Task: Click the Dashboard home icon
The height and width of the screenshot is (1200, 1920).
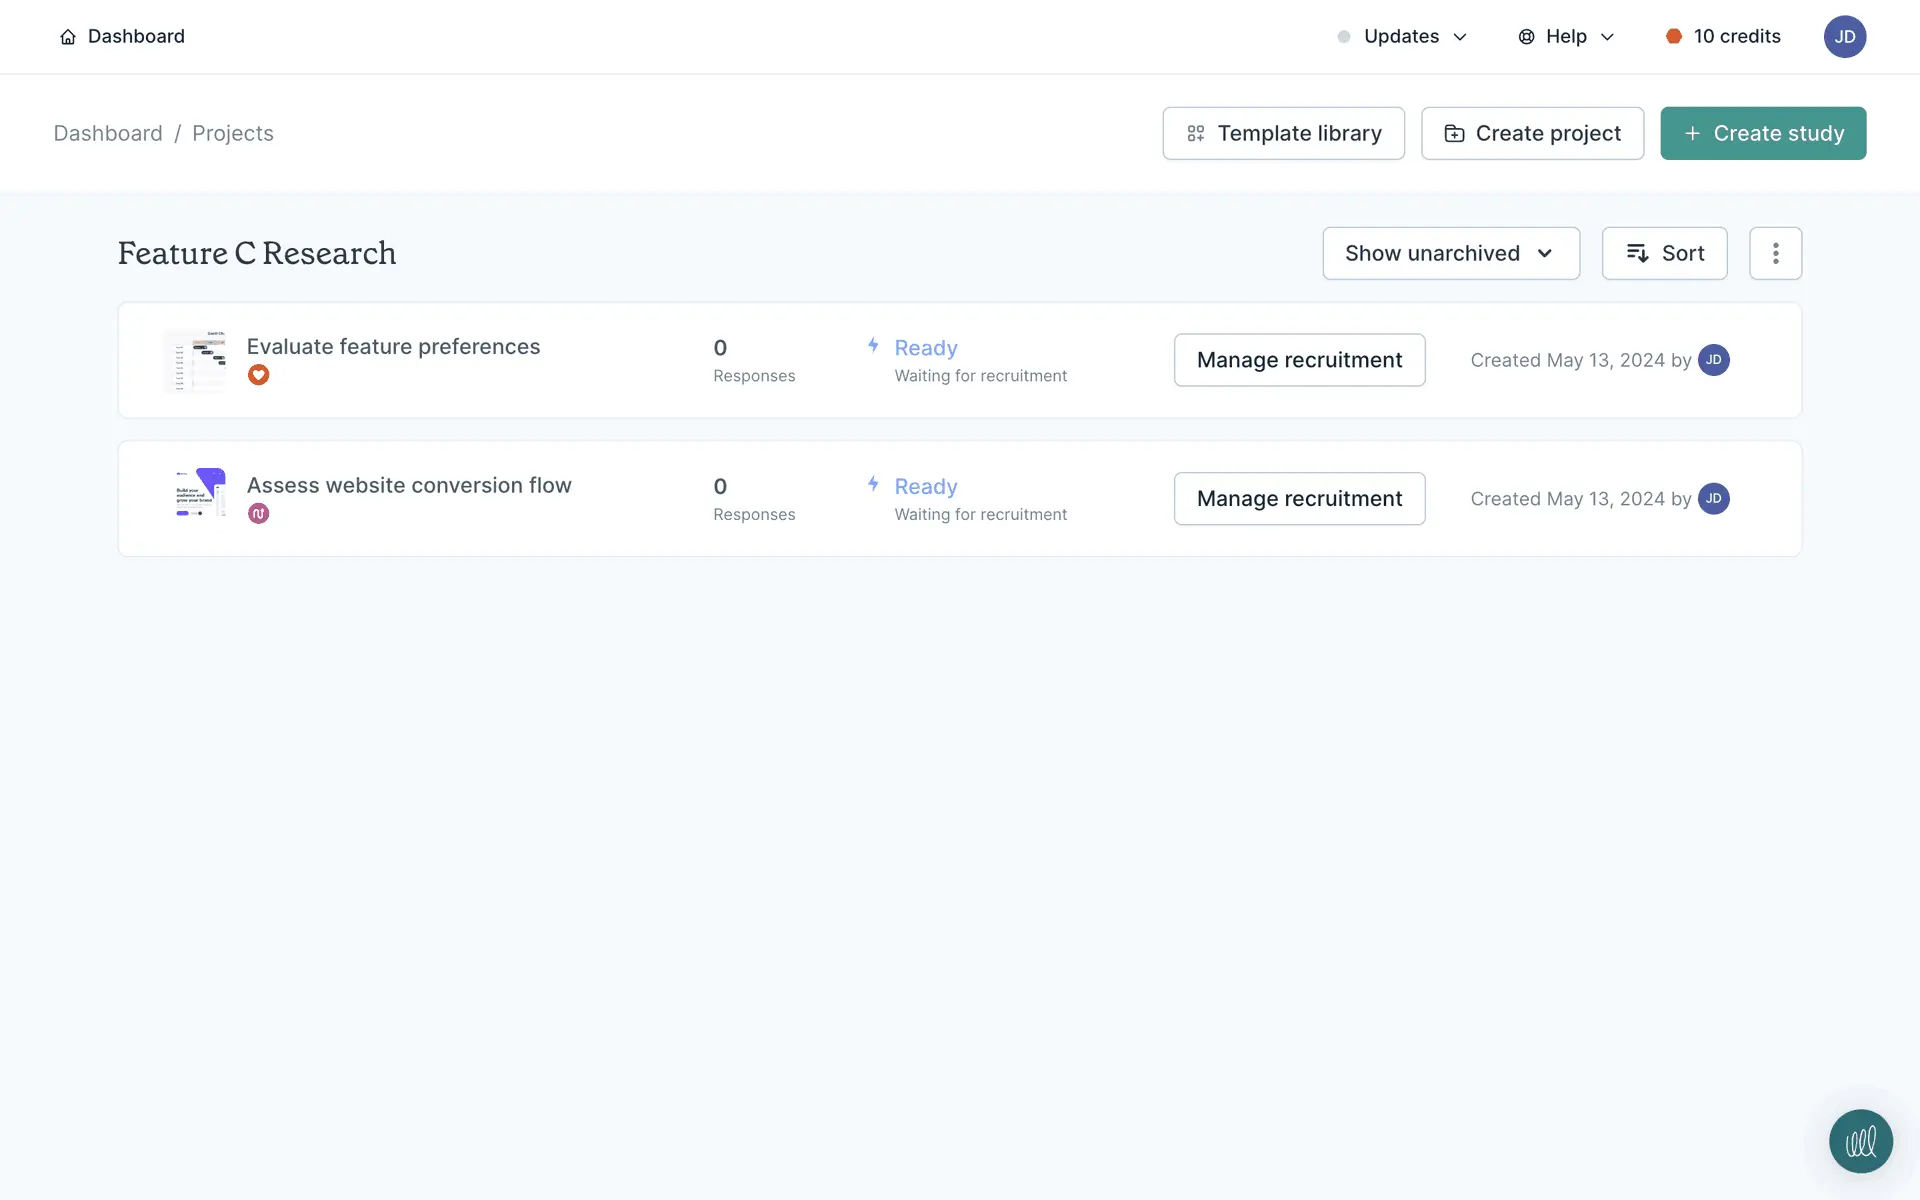Action: [x=68, y=37]
